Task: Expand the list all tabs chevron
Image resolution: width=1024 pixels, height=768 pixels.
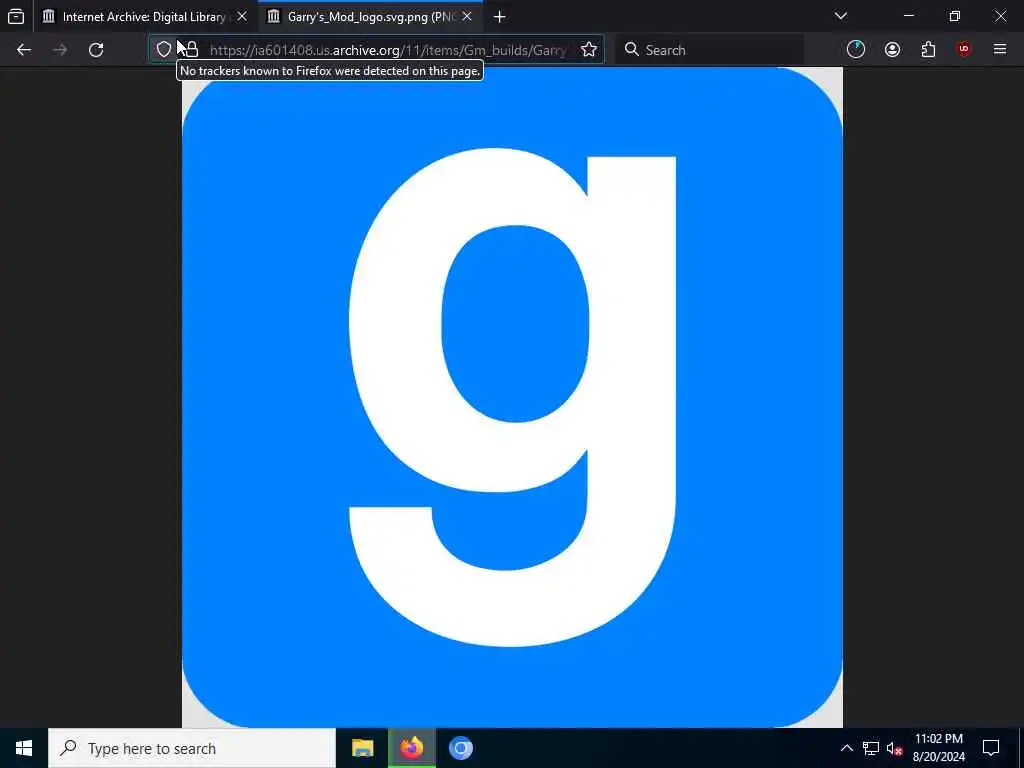Action: [841, 16]
